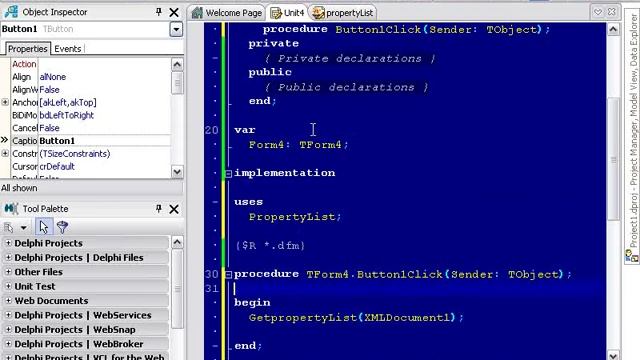Expand Delphi Projects | WebServices category
Screen dimensions: 640x360
[x=8, y=315]
